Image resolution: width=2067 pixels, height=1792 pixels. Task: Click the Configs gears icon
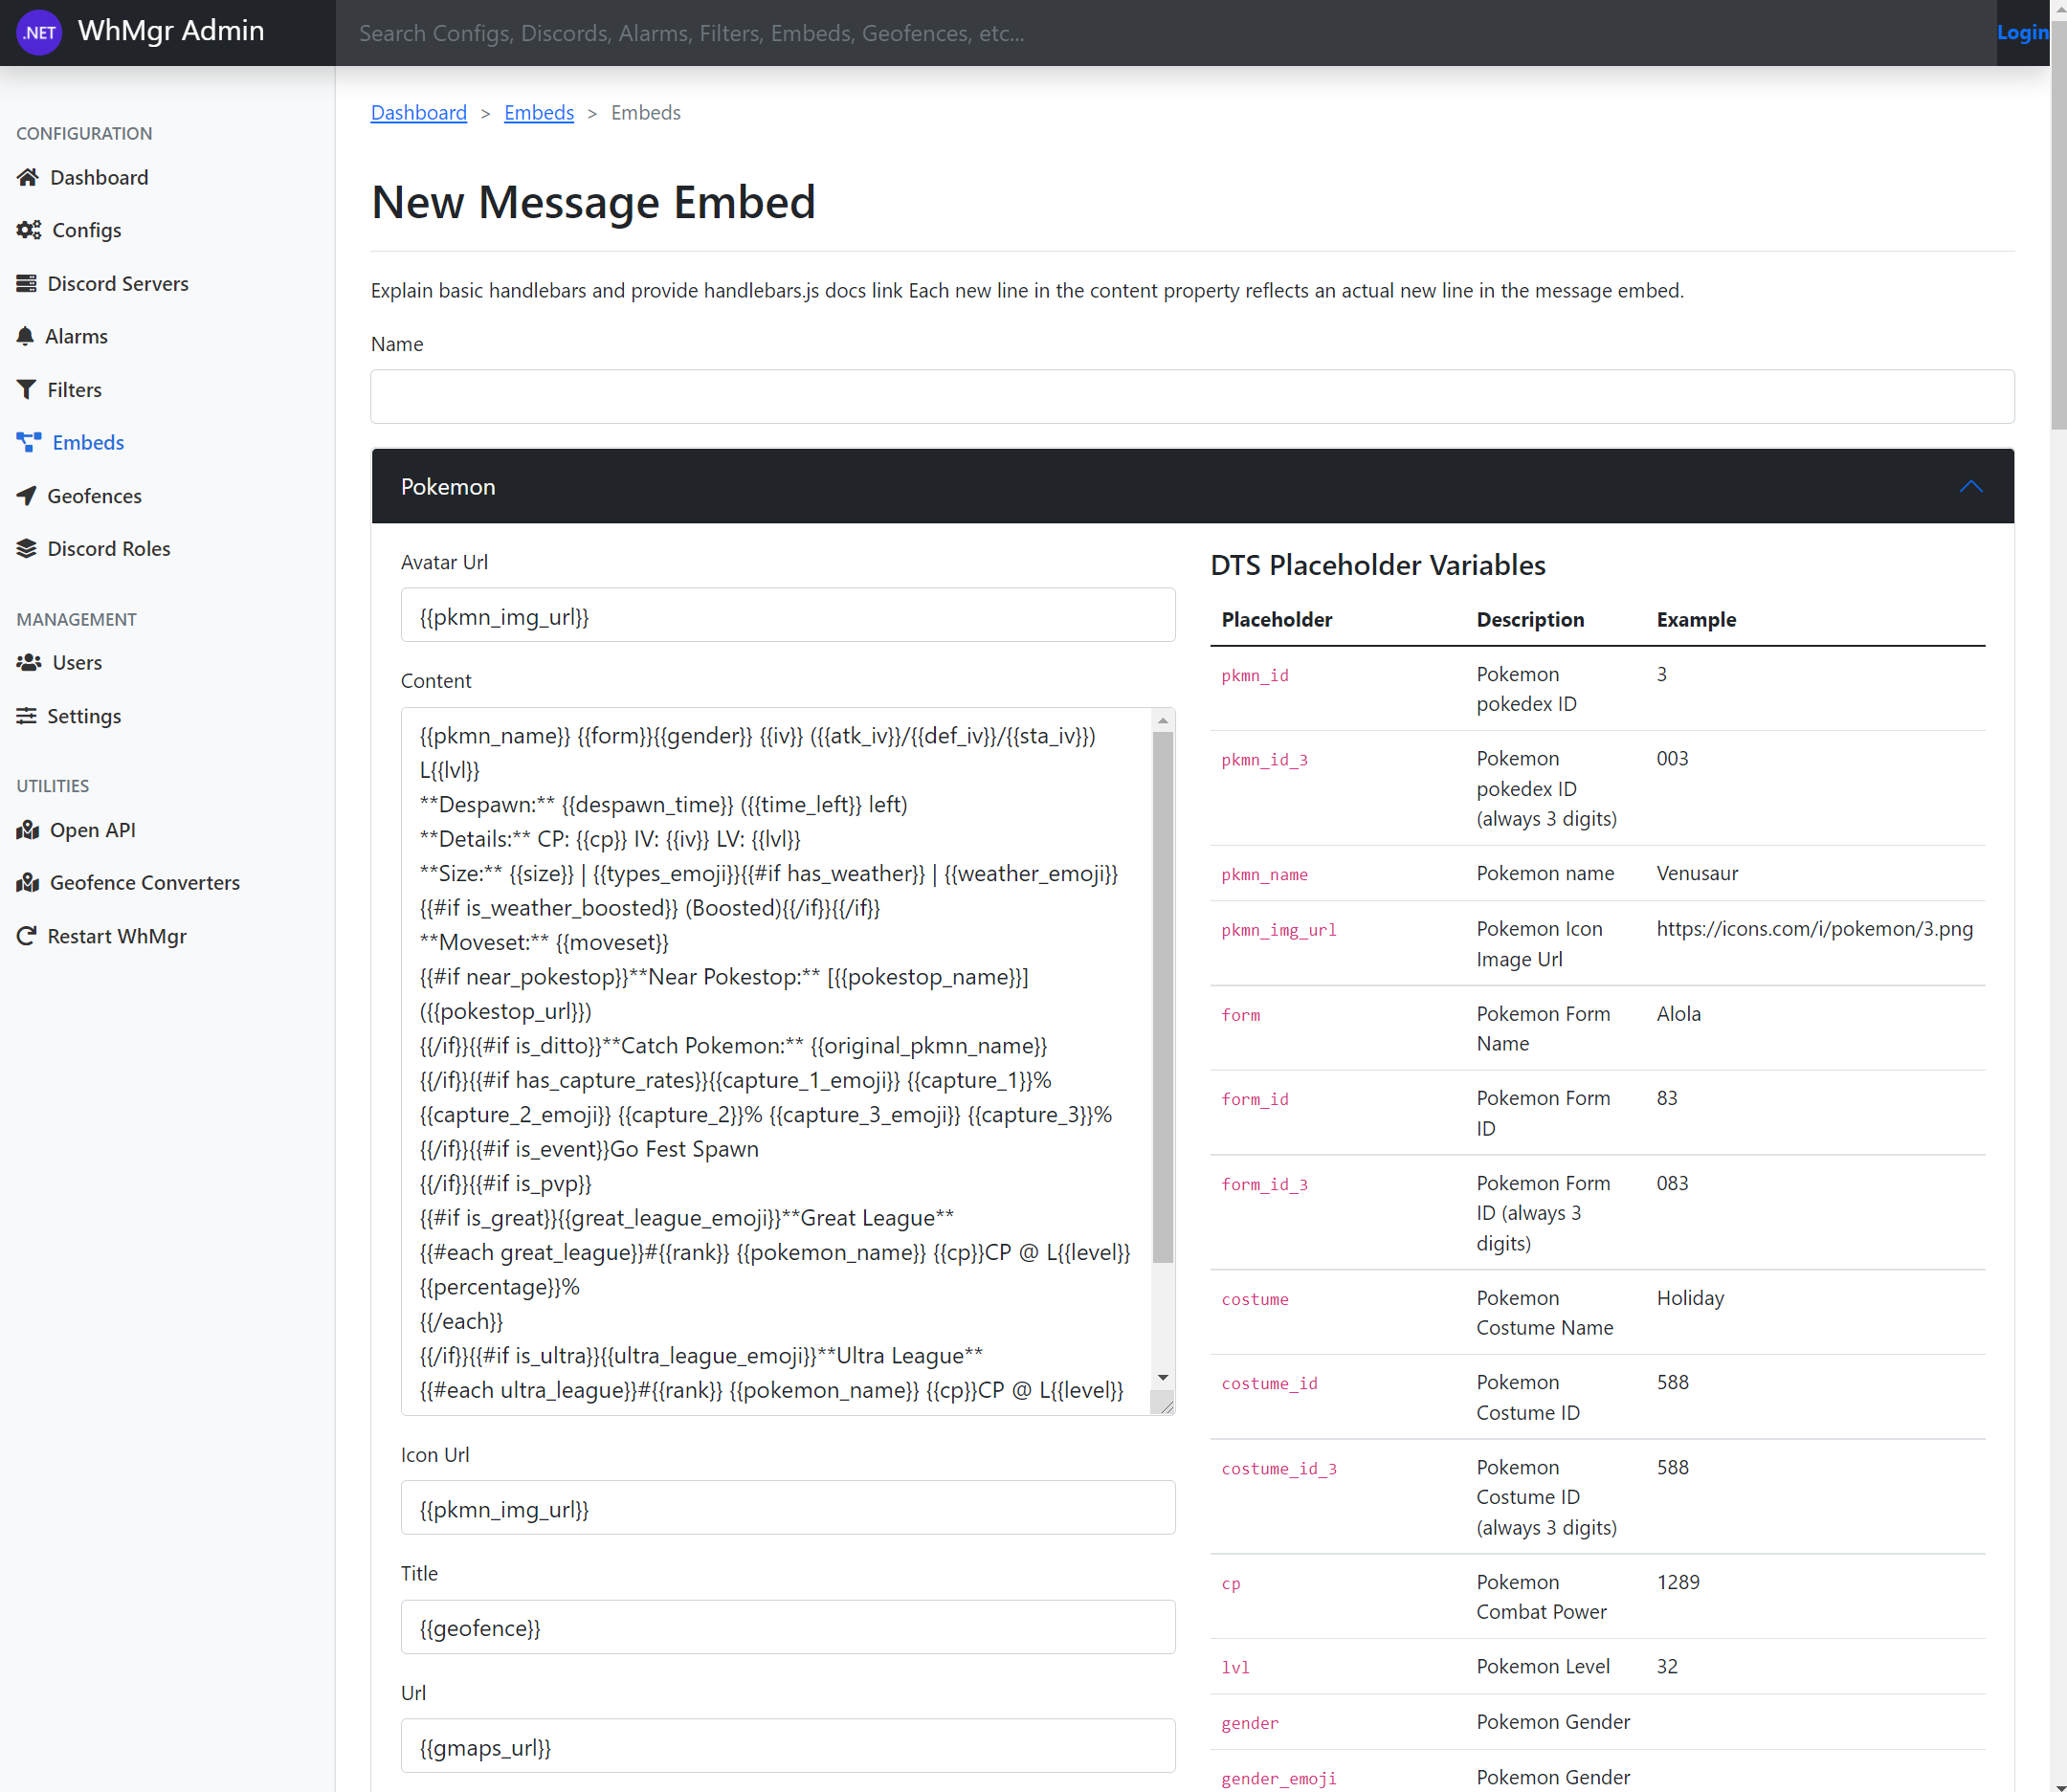pyautogui.click(x=29, y=230)
